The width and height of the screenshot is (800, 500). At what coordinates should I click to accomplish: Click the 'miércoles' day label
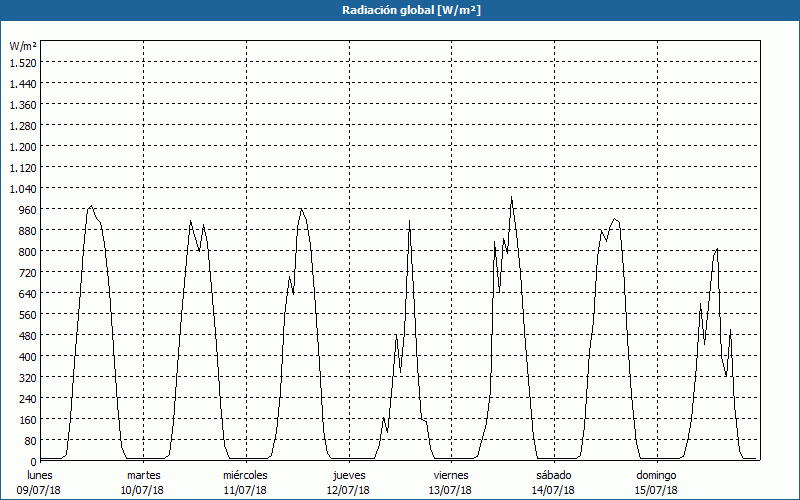[x=245, y=476]
